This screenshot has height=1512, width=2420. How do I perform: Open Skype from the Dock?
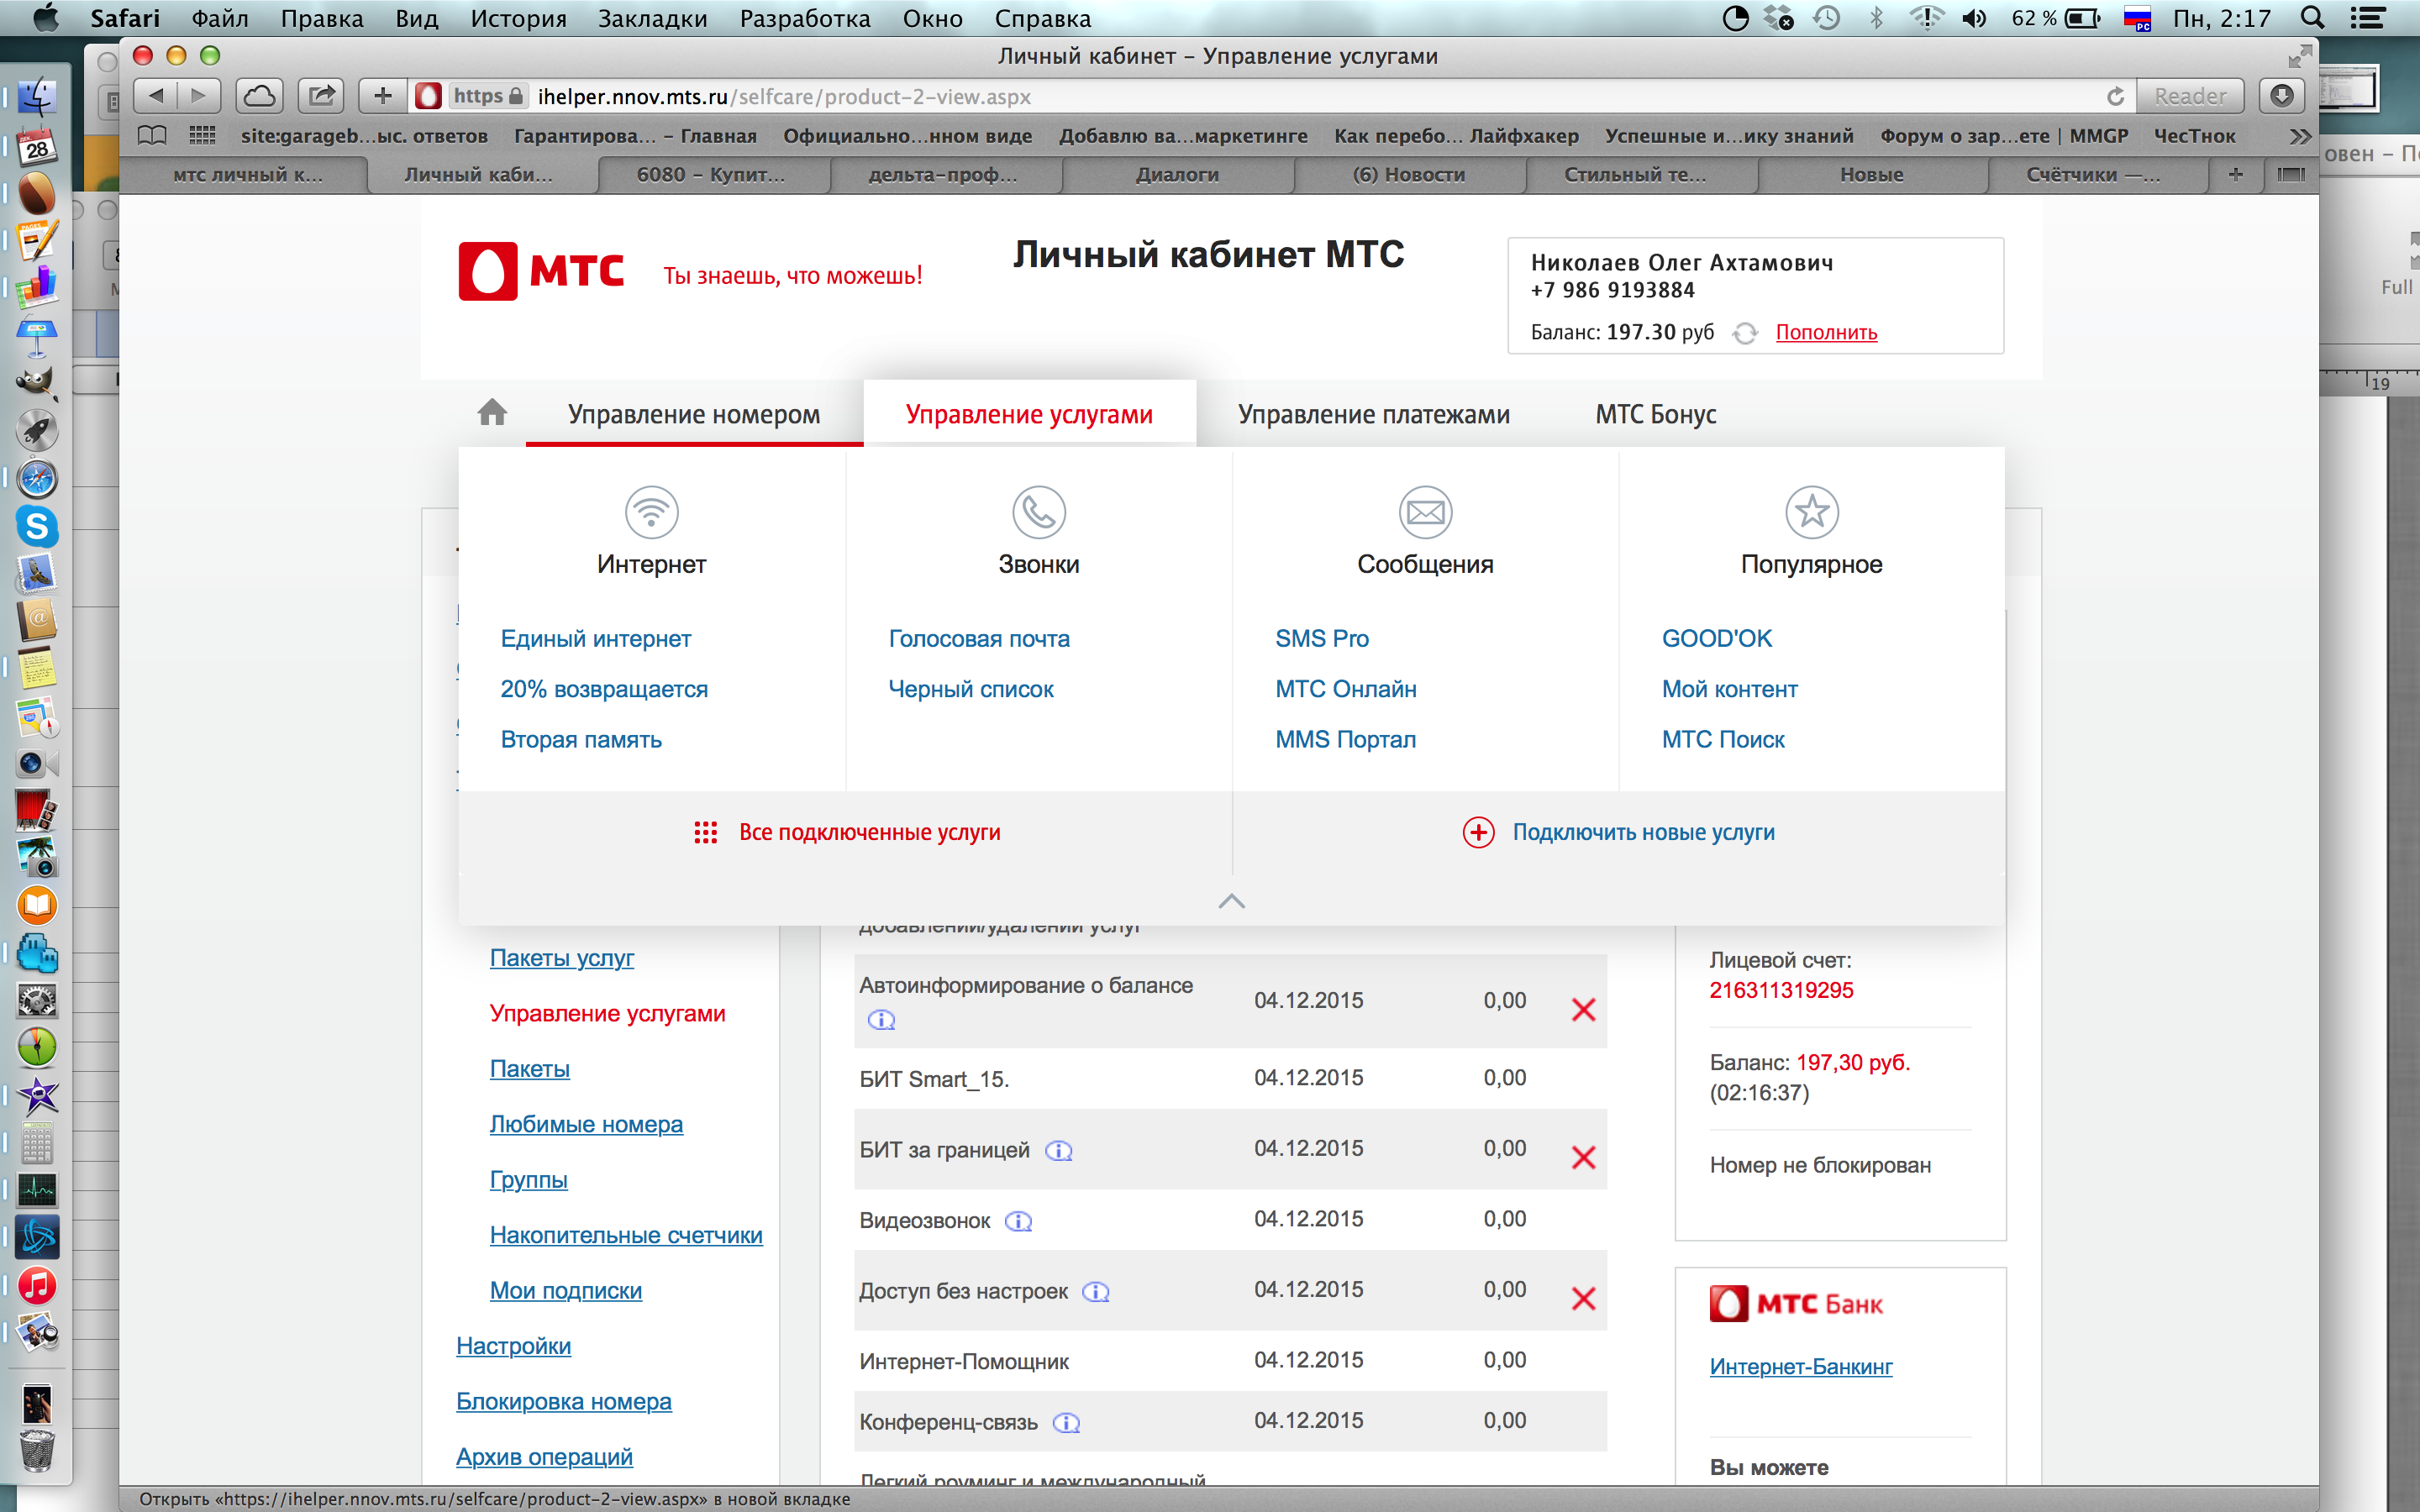(x=37, y=526)
